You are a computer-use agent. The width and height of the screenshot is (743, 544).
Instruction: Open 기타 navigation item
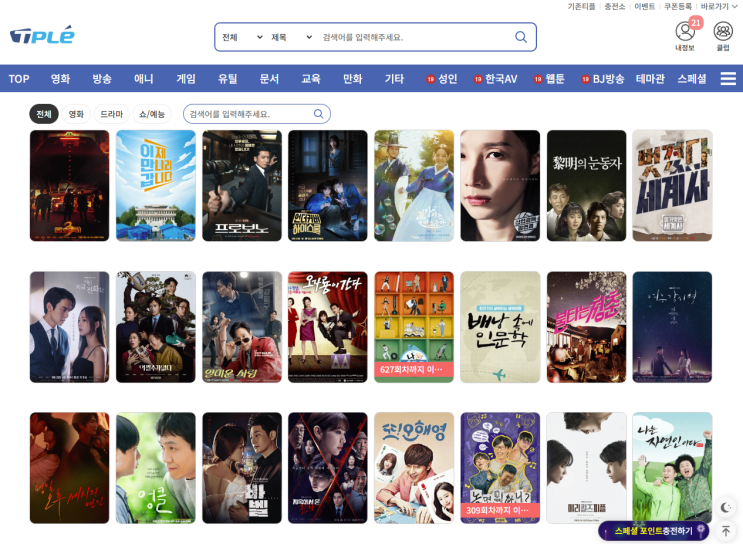pyautogui.click(x=394, y=79)
